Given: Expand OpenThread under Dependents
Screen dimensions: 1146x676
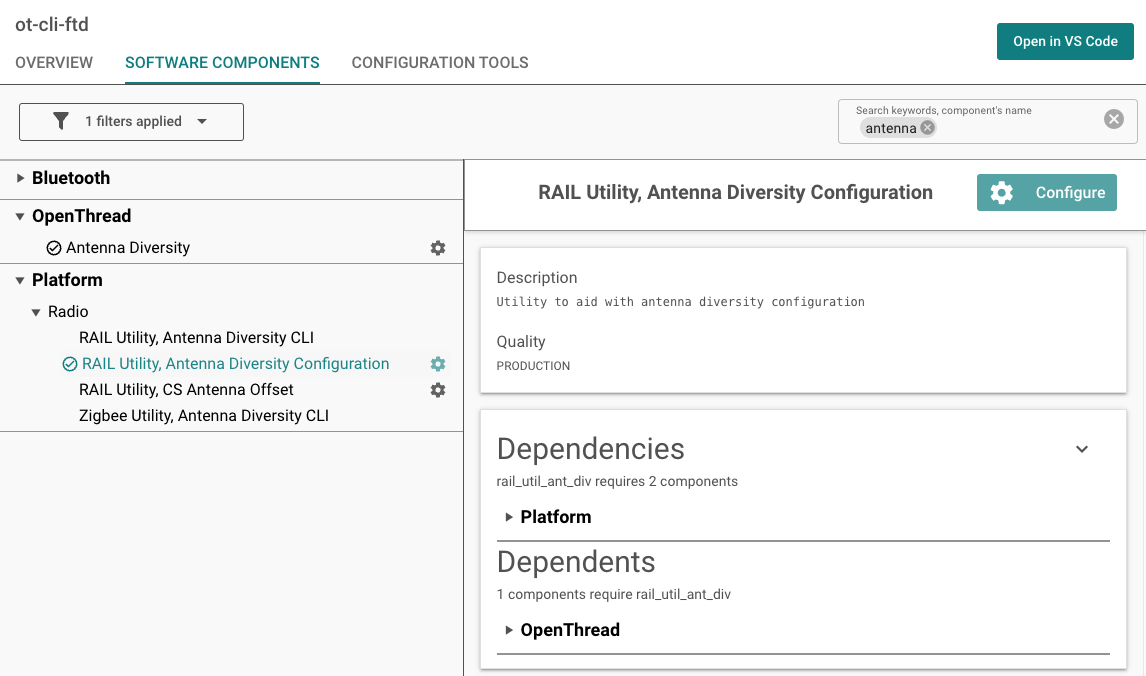Looking at the screenshot, I should pos(509,630).
